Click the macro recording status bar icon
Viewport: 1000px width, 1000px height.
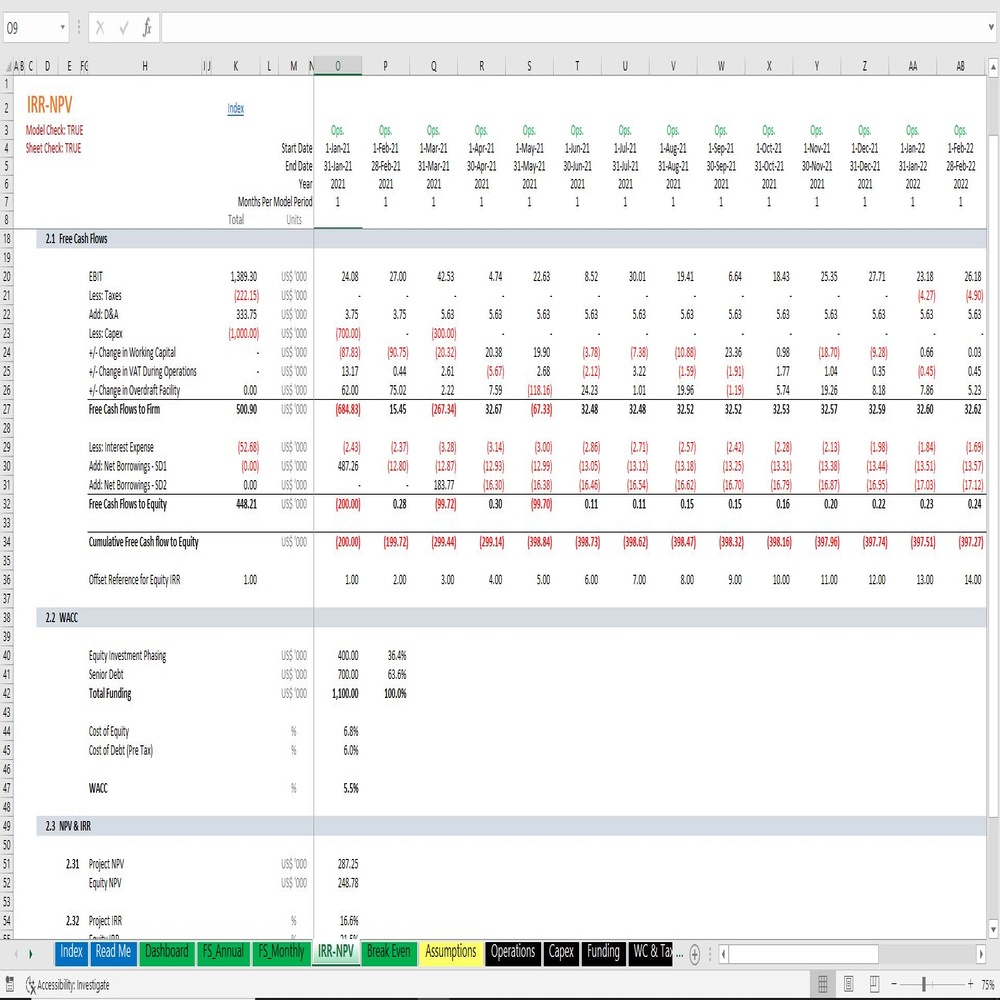[9, 984]
